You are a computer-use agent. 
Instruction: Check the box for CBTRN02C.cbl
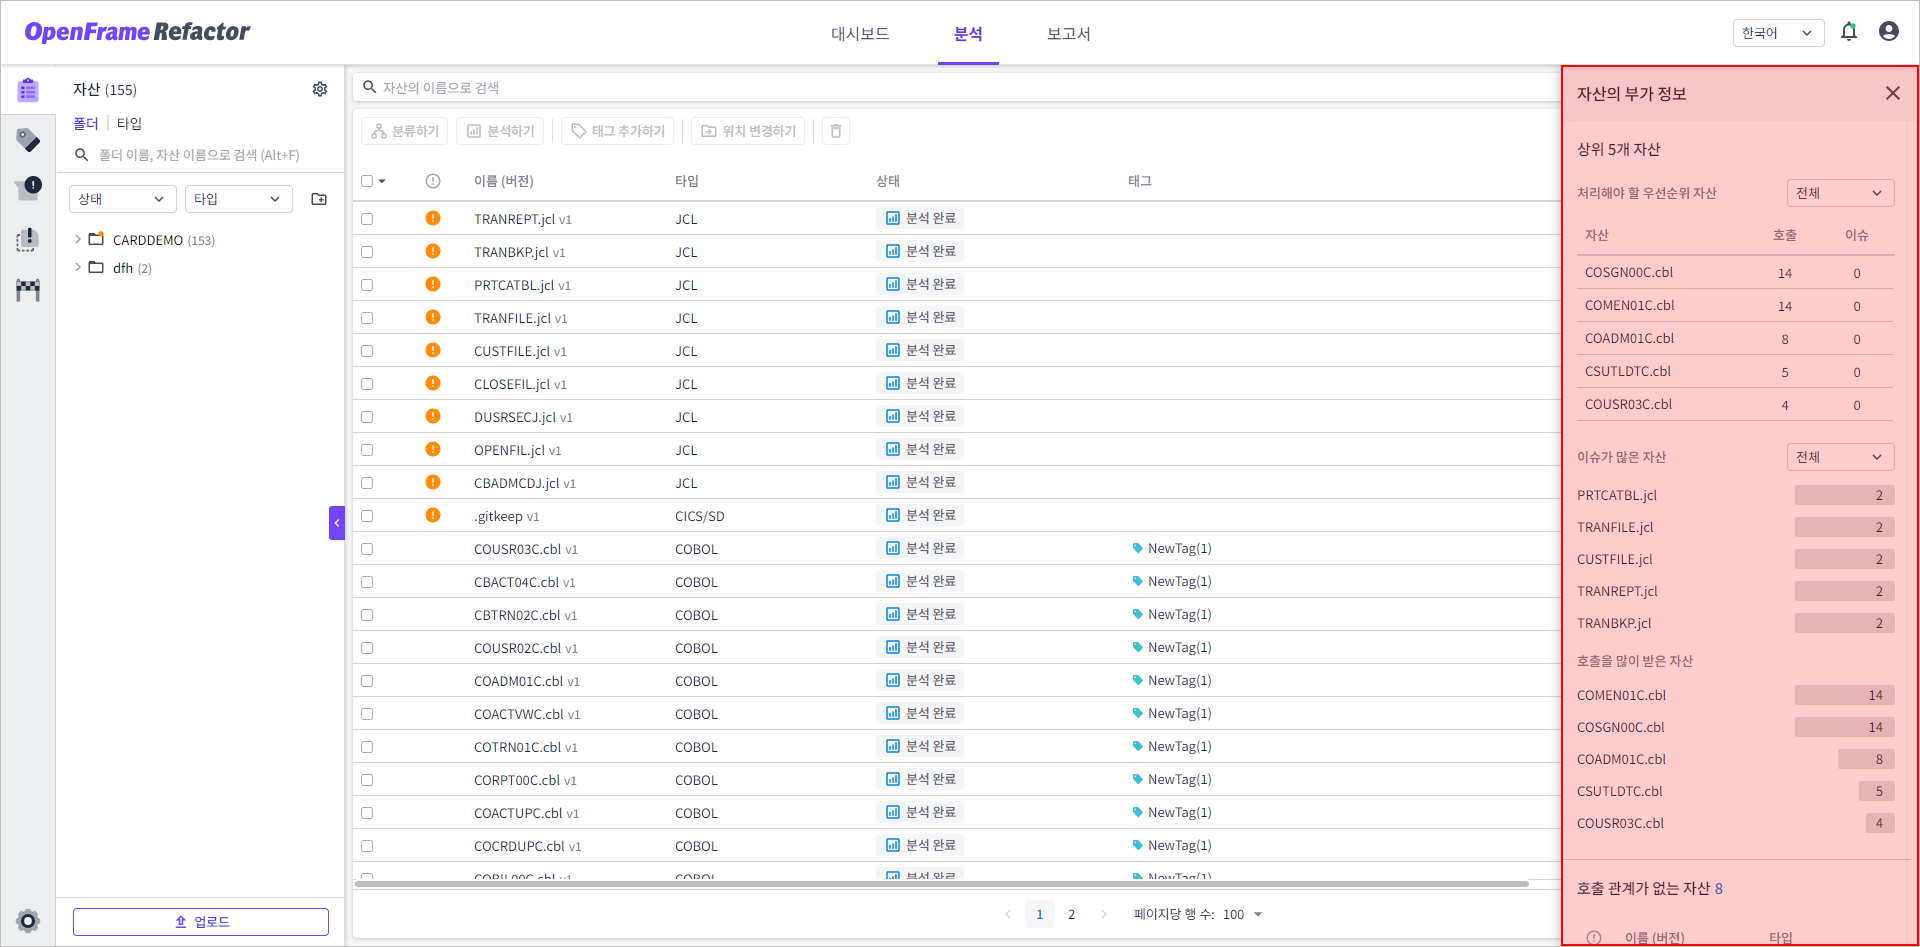pos(367,615)
